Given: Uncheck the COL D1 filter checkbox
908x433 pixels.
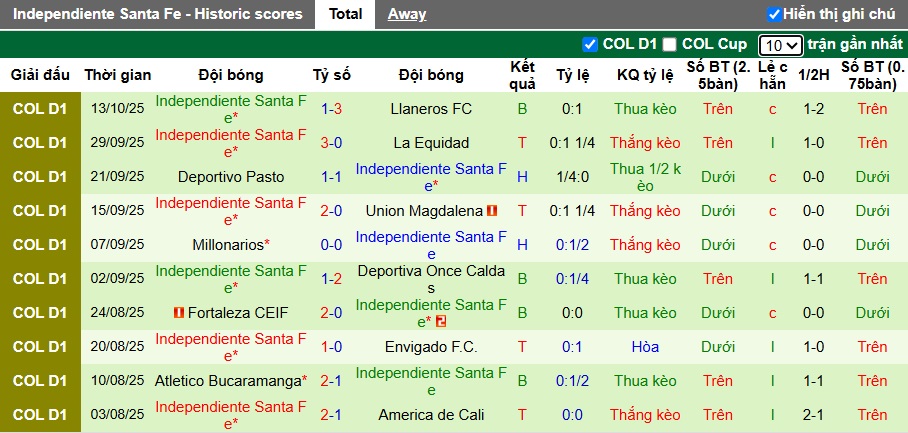Looking at the screenshot, I should pyautogui.click(x=590, y=44).
